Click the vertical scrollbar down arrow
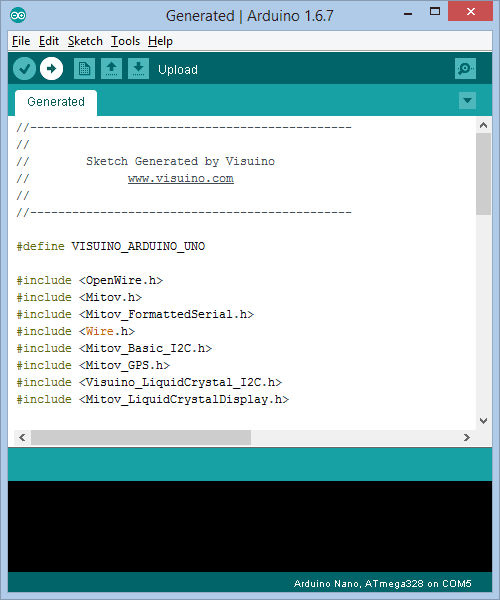Viewport: 500px width, 600px height. click(x=484, y=421)
